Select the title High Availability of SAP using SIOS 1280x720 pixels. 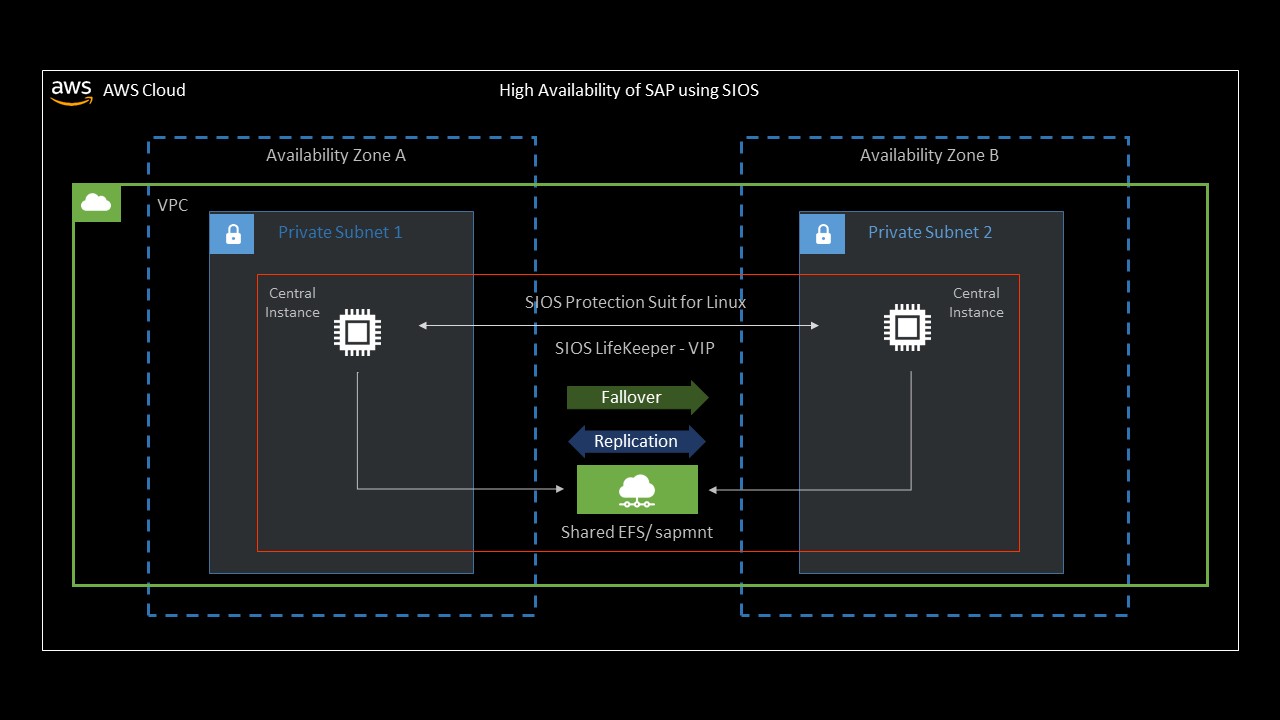point(629,90)
